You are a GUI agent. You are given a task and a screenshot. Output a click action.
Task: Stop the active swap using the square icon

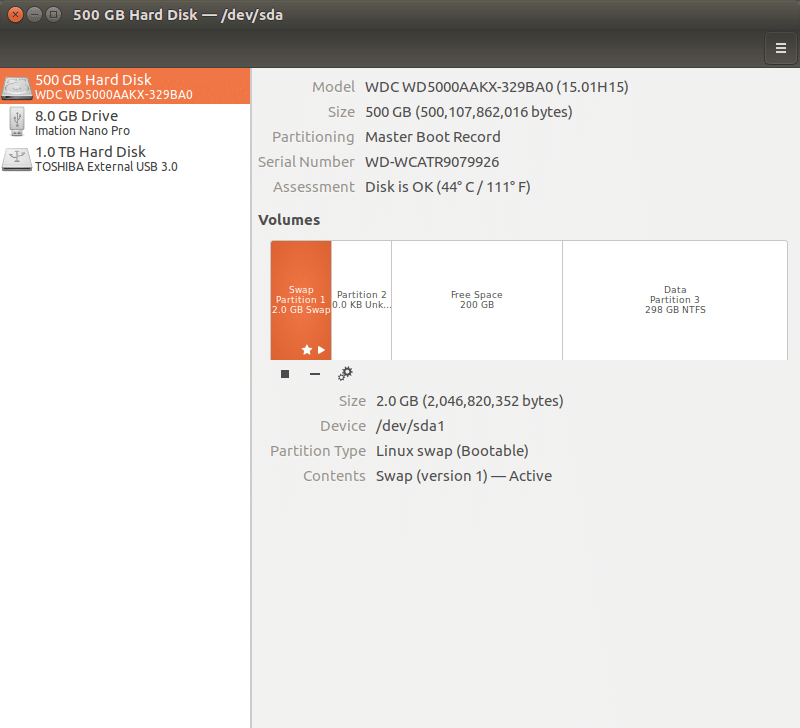[284, 373]
